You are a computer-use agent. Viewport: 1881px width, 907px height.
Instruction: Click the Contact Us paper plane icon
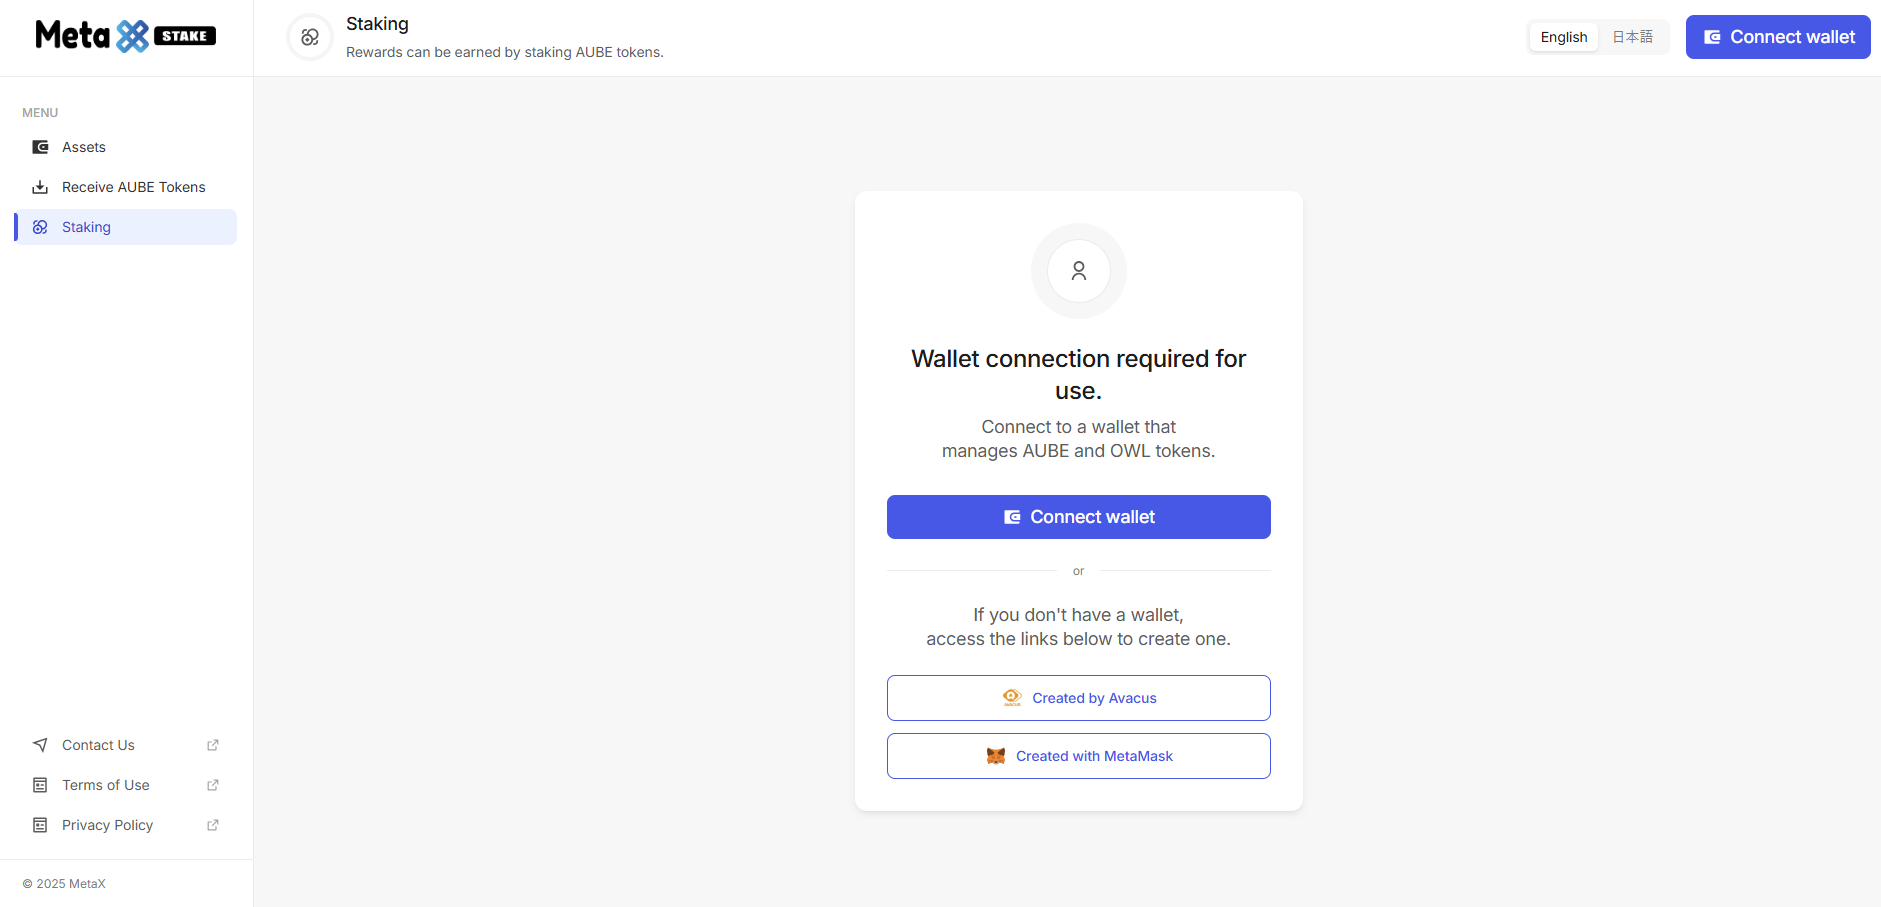(x=40, y=745)
